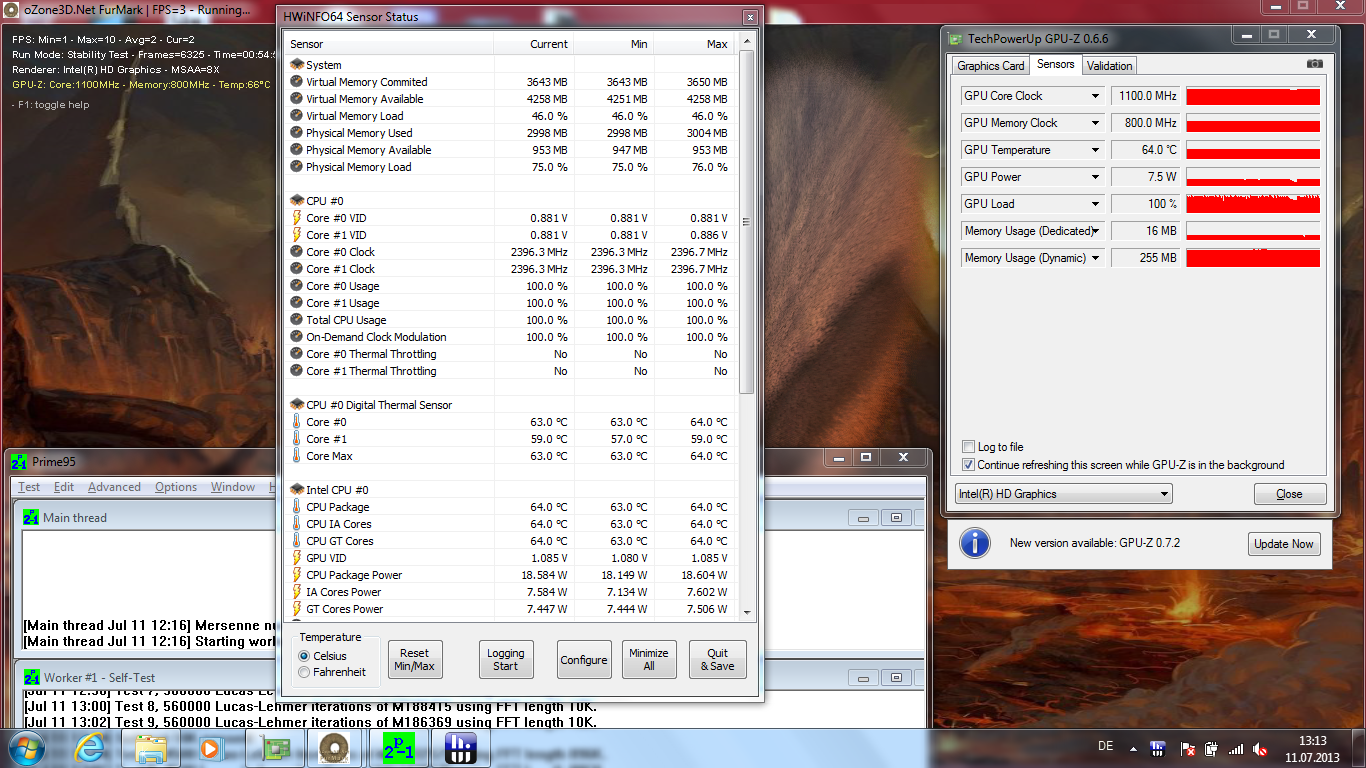Open the network signal icon in the tray

tap(1236, 748)
